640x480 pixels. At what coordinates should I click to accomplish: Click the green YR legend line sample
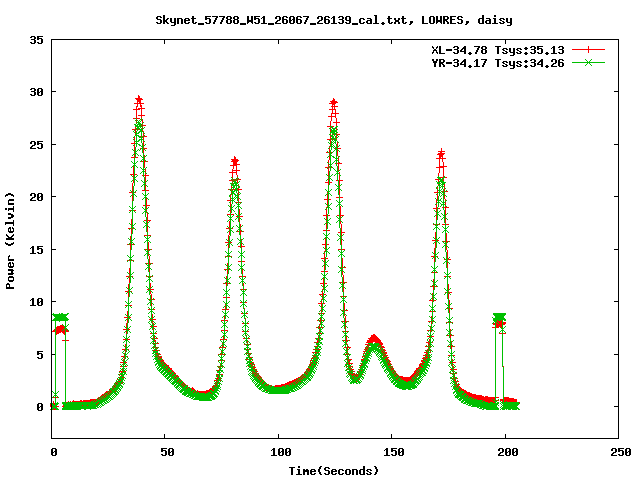click(588, 63)
